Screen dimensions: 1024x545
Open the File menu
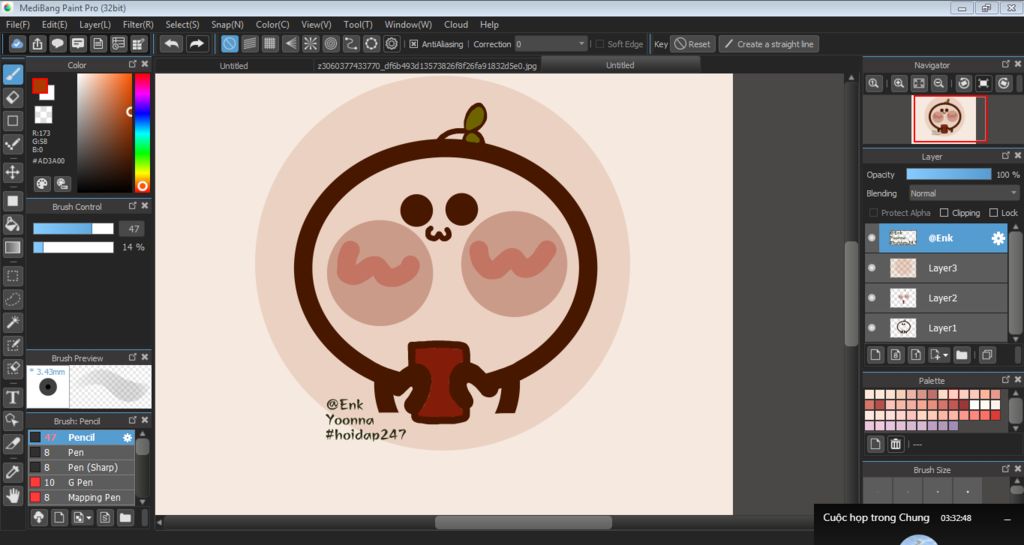coord(18,24)
